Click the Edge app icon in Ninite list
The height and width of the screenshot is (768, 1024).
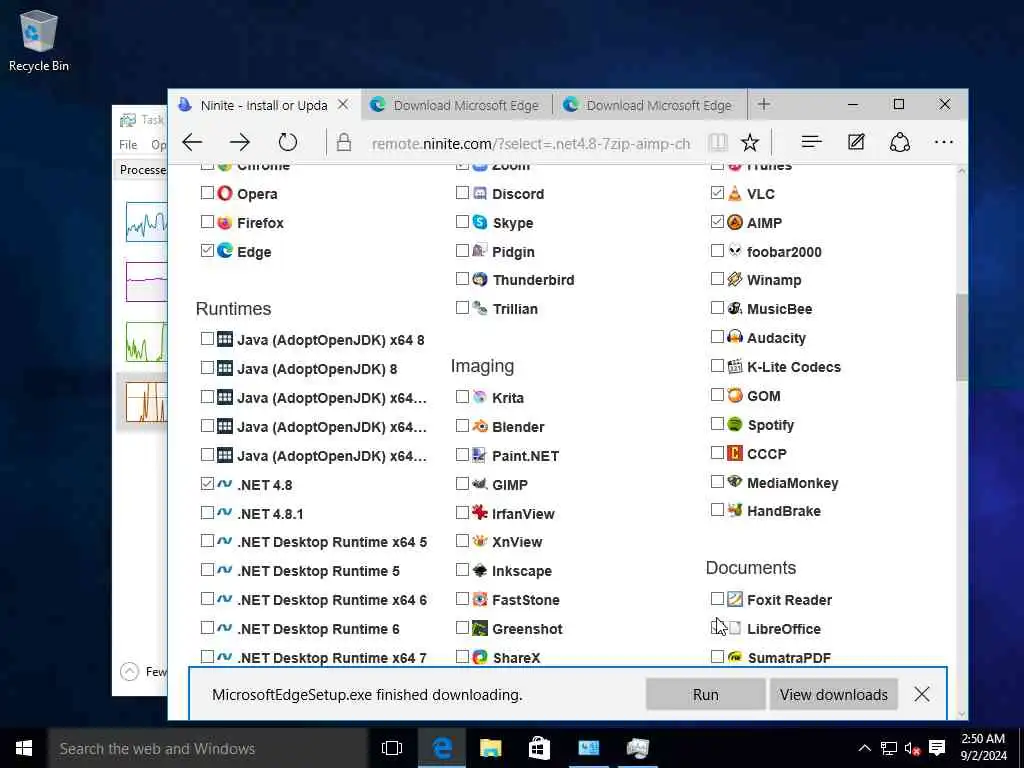[225, 251]
